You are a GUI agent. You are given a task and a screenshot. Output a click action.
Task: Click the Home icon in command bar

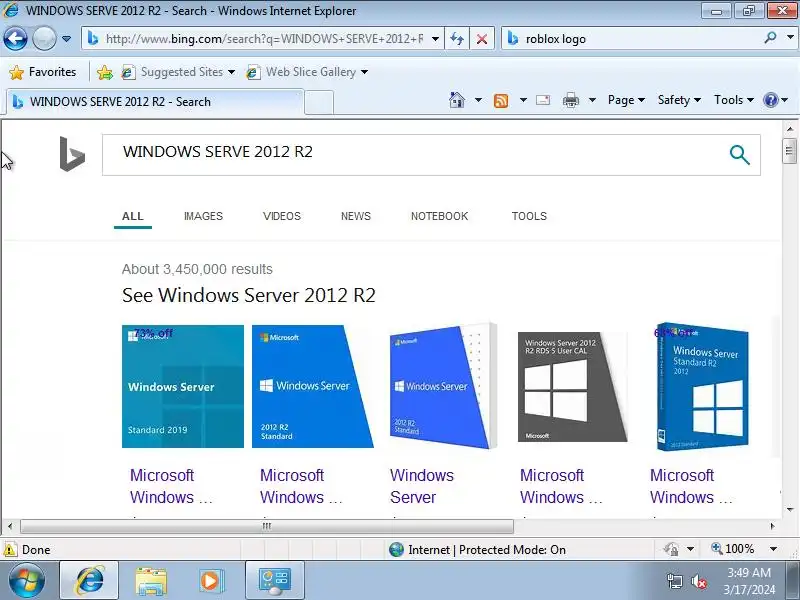point(457,100)
